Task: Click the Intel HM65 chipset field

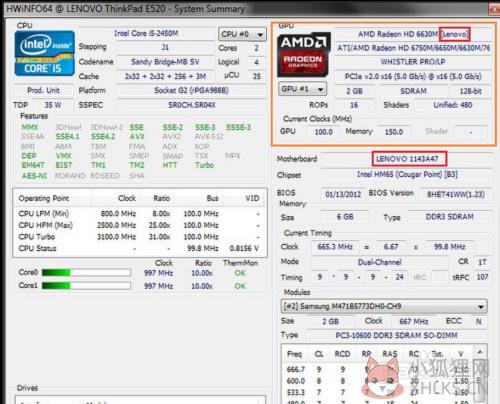Action: 407,174
